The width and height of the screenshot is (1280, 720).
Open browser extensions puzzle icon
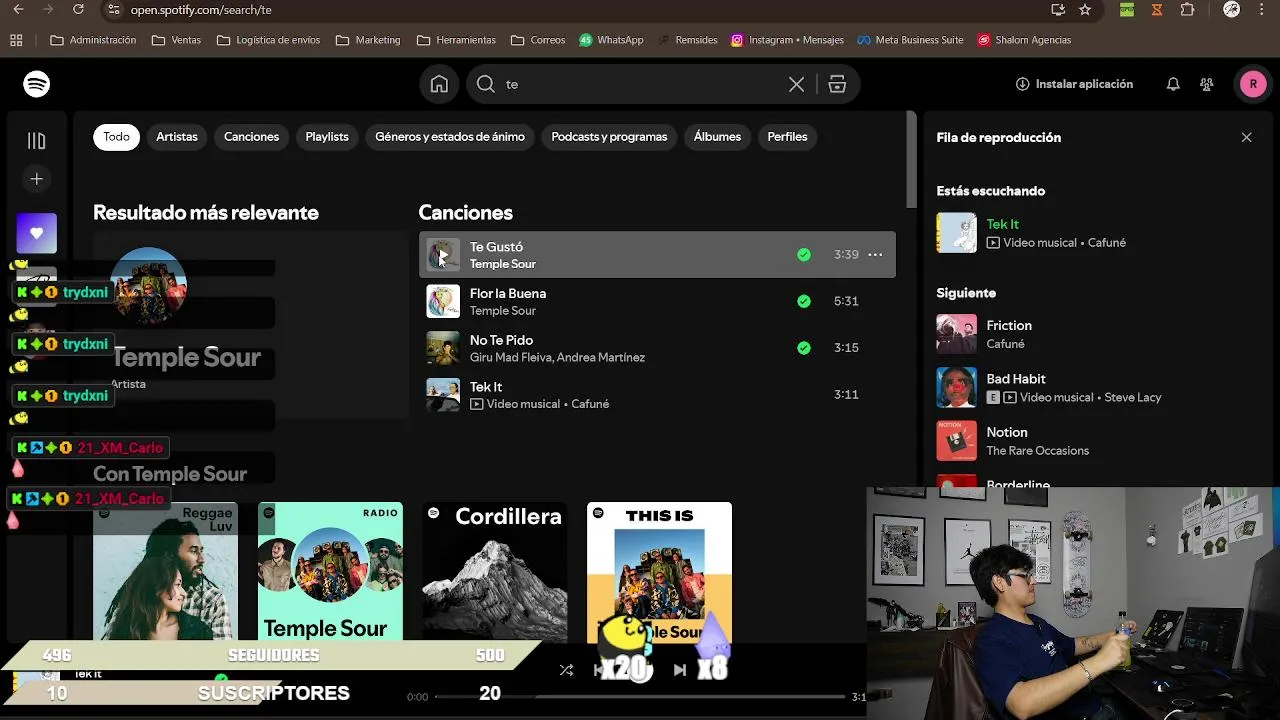click(1187, 10)
